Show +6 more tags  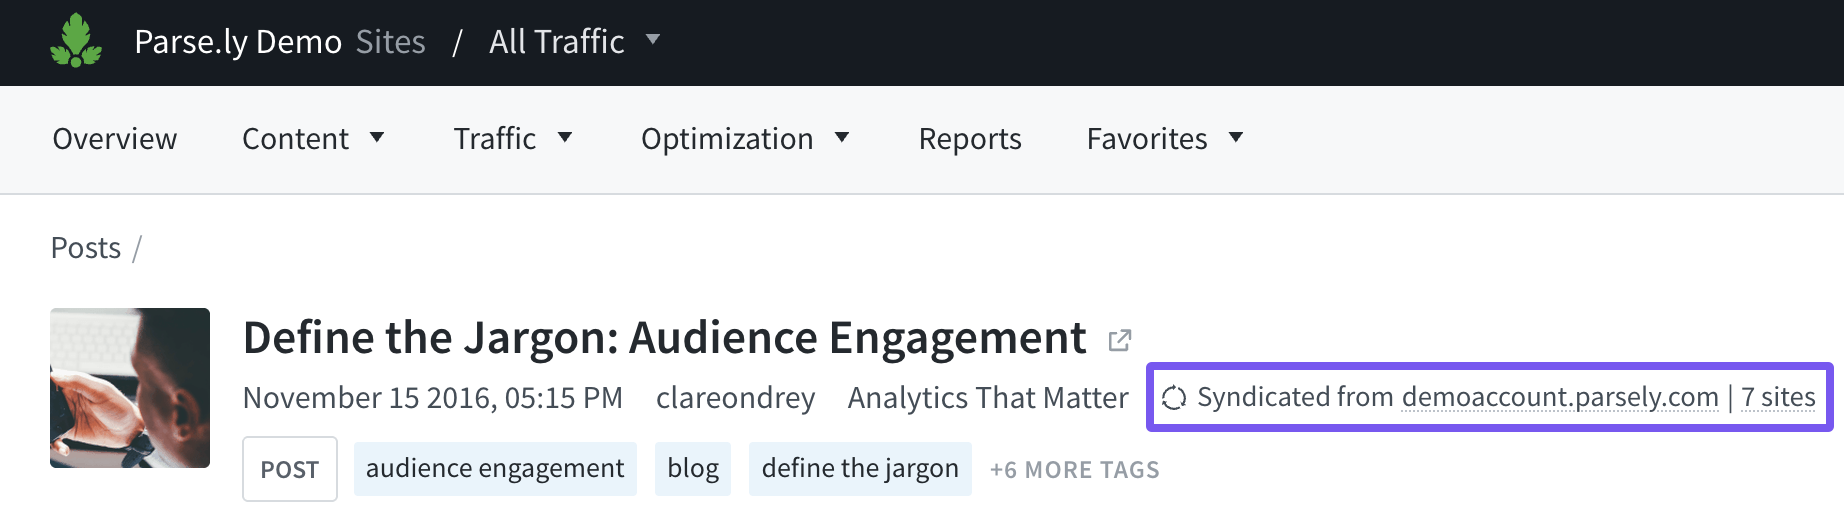coord(1074,470)
